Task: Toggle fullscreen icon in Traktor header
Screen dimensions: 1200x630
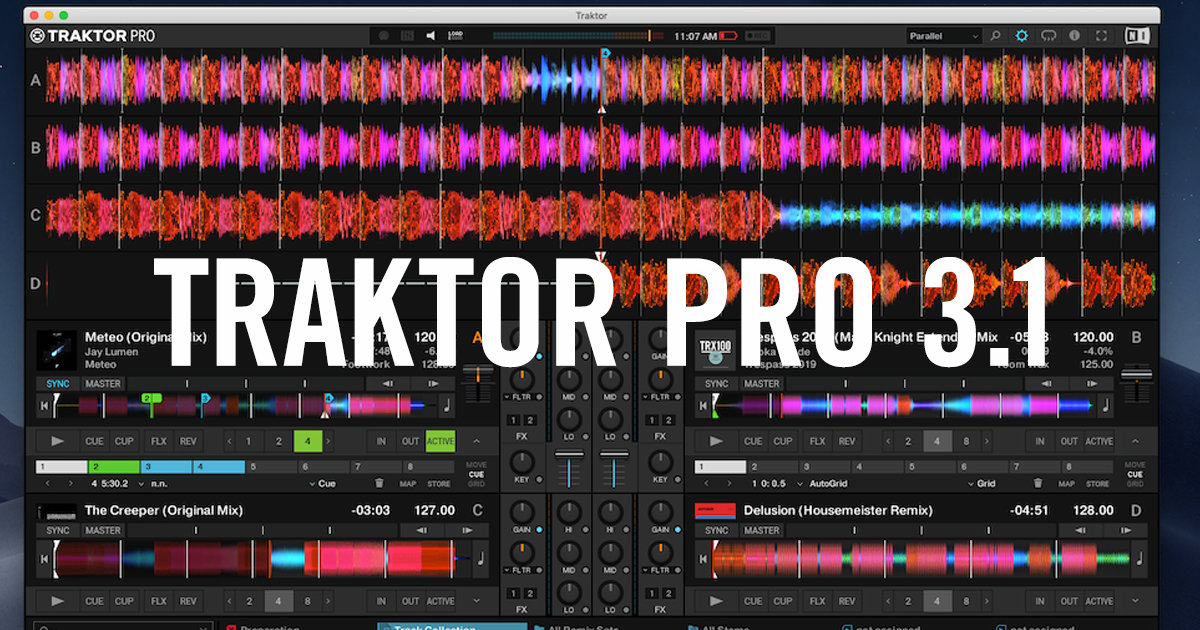Action: point(1101,36)
